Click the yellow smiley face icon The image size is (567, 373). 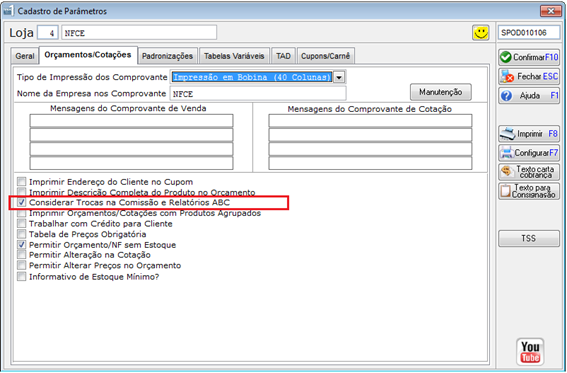click(x=481, y=33)
